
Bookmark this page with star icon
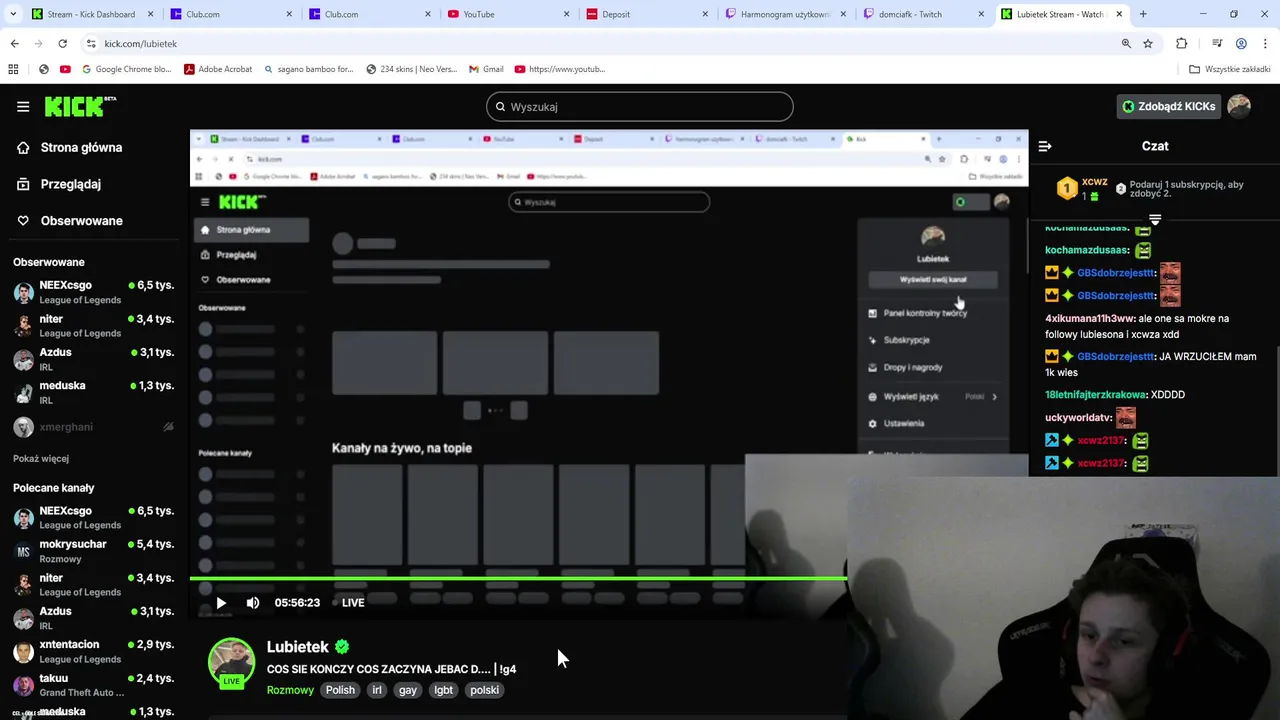point(1148,43)
